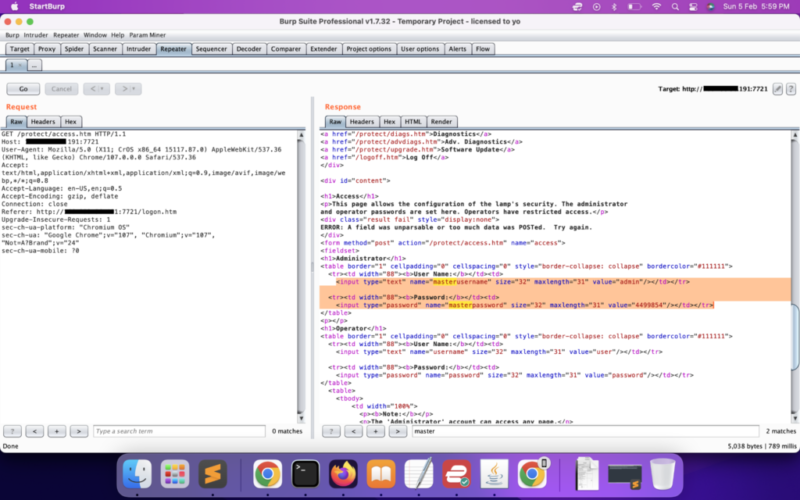The width and height of the screenshot is (800, 500).
Task: Open Firefox from the dock
Action: pos(343,474)
